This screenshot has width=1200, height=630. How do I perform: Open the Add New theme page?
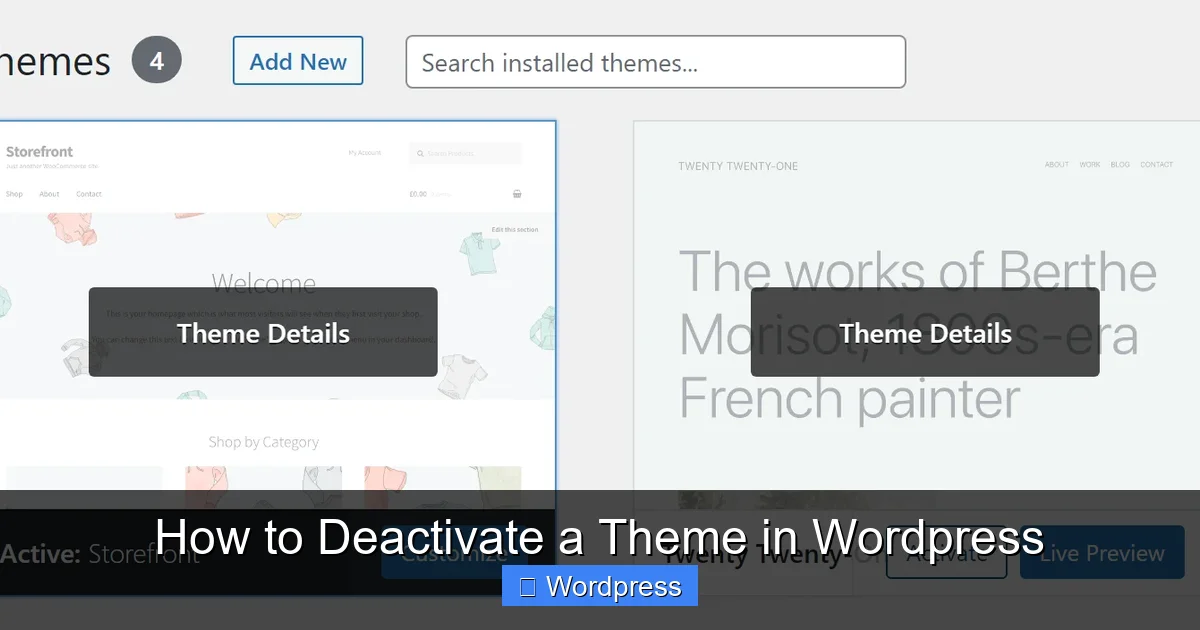coord(297,61)
